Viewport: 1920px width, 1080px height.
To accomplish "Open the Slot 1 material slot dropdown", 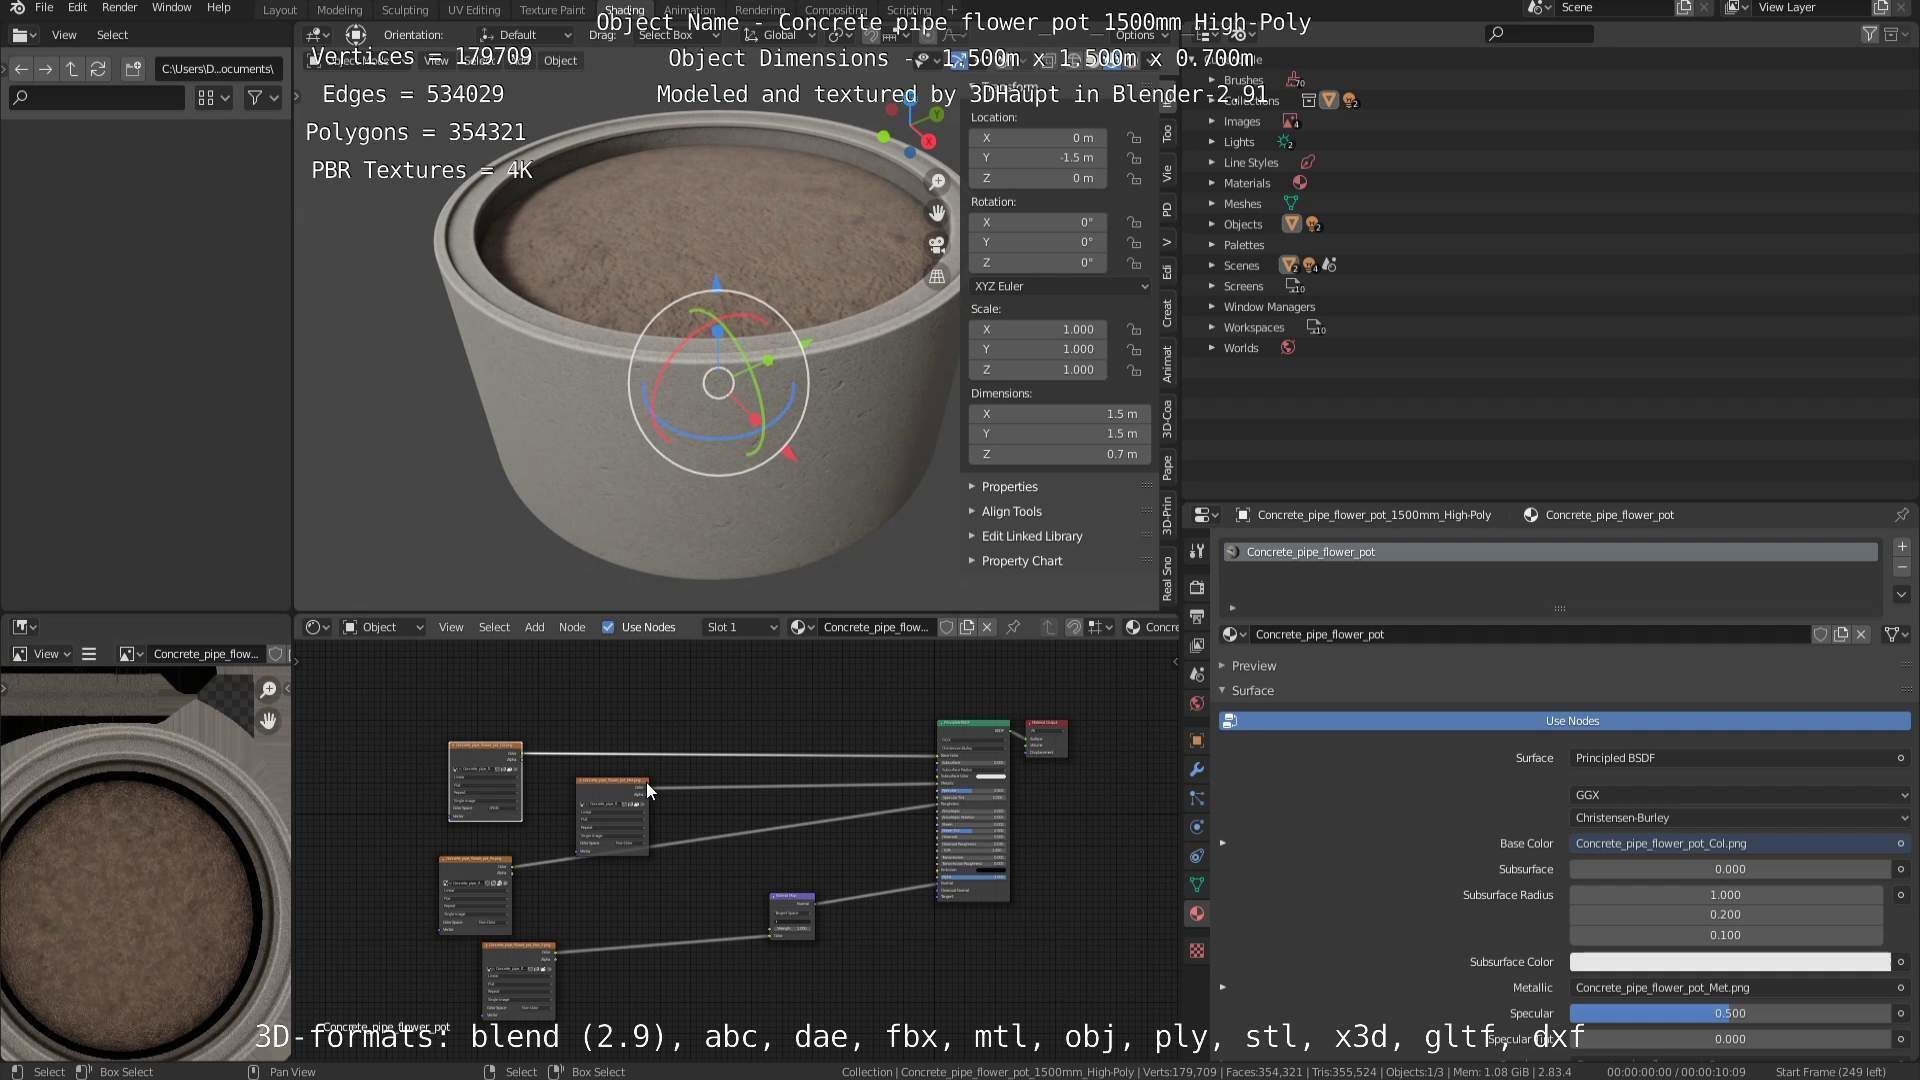I will pyautogui.click(x=741, y=627).
